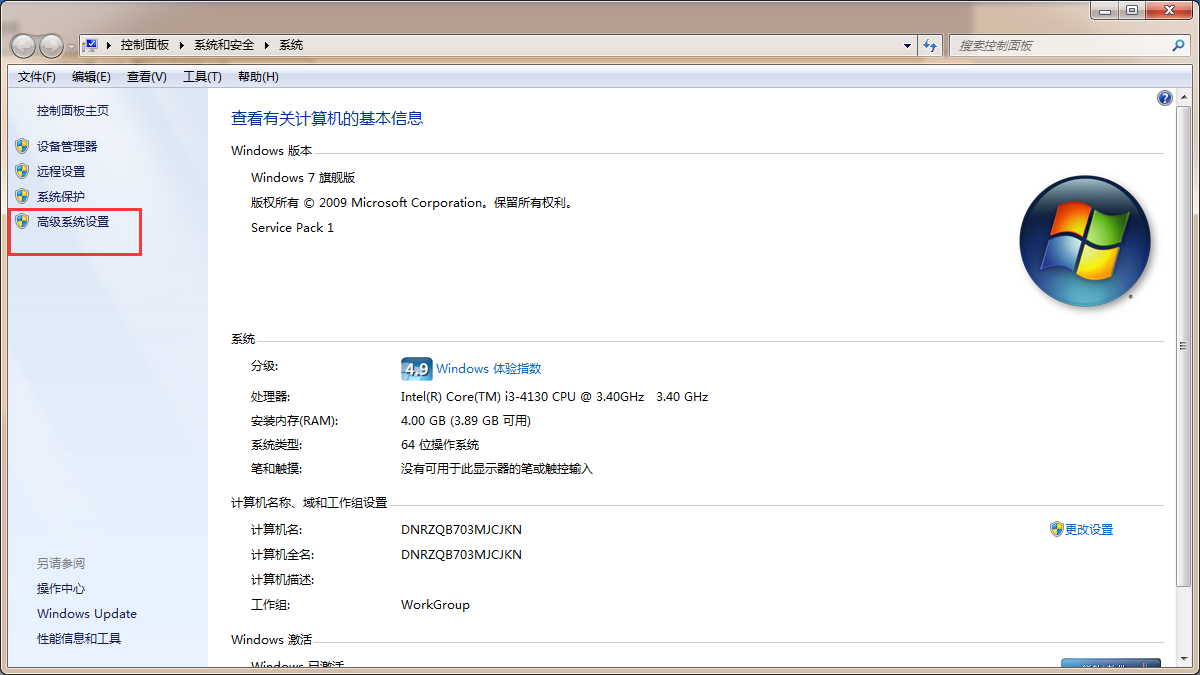Click the scrollbar up arrow
1200x675 pixels.
(1183, 97)
